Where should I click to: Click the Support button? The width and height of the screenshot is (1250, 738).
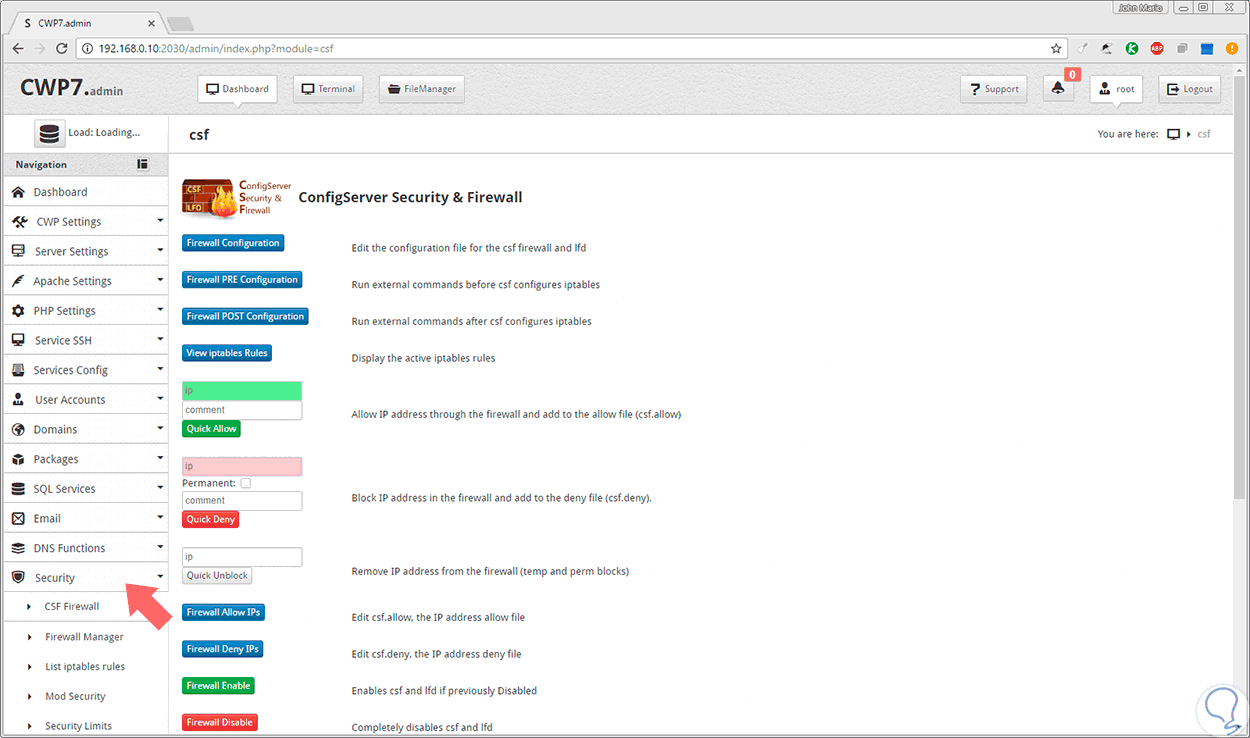[994, 89]
